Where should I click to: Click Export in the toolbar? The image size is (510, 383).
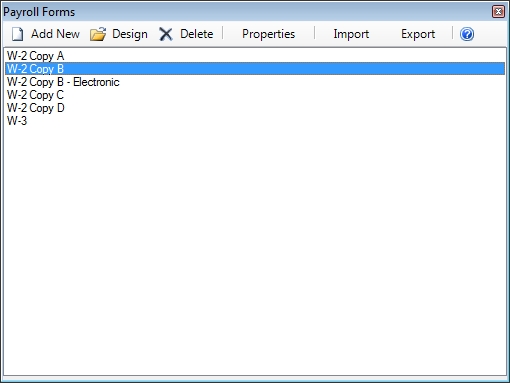pos(418,34)
